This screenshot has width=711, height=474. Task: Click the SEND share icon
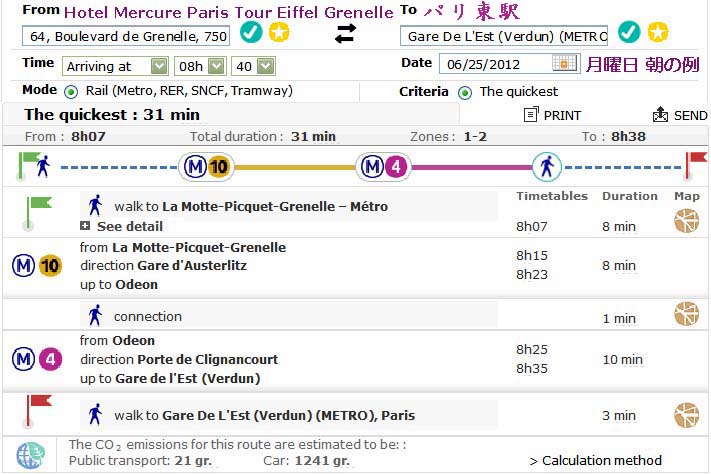click(660, 115)
